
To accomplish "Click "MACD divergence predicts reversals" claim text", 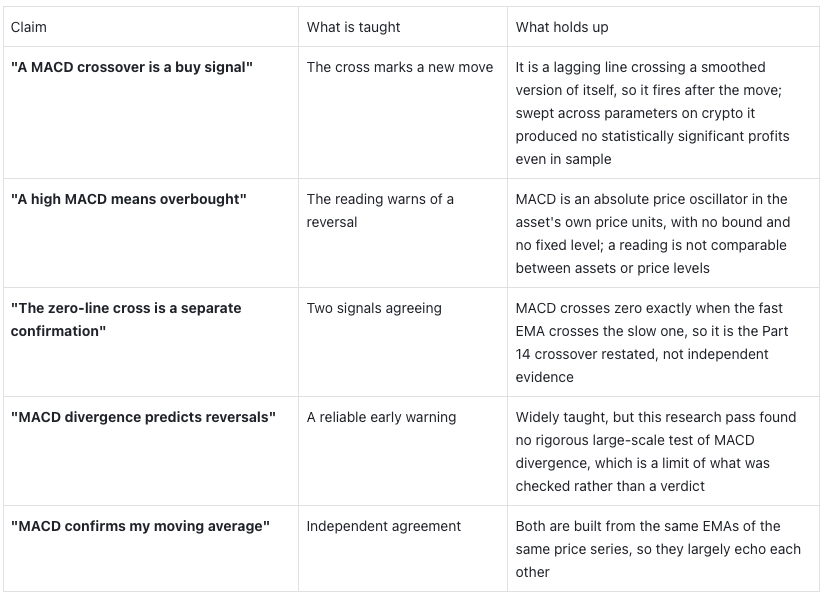I will 143,417.
